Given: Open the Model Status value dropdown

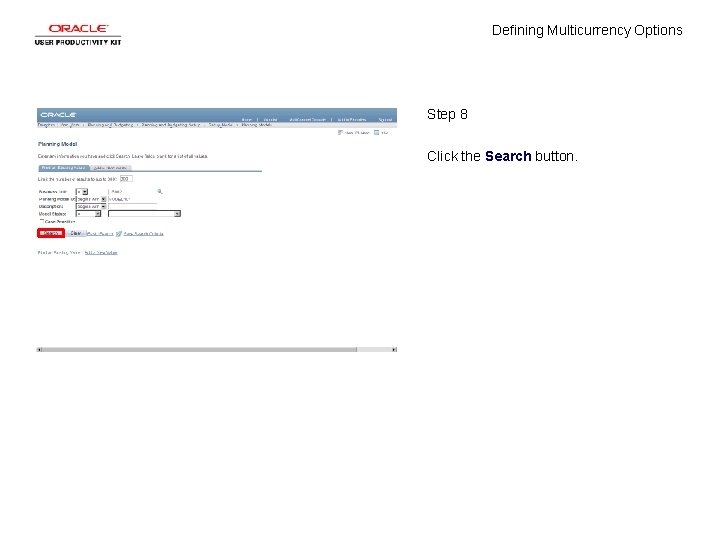Looking at the screenshot, I should pyautogui.click(x=144, y=214).
